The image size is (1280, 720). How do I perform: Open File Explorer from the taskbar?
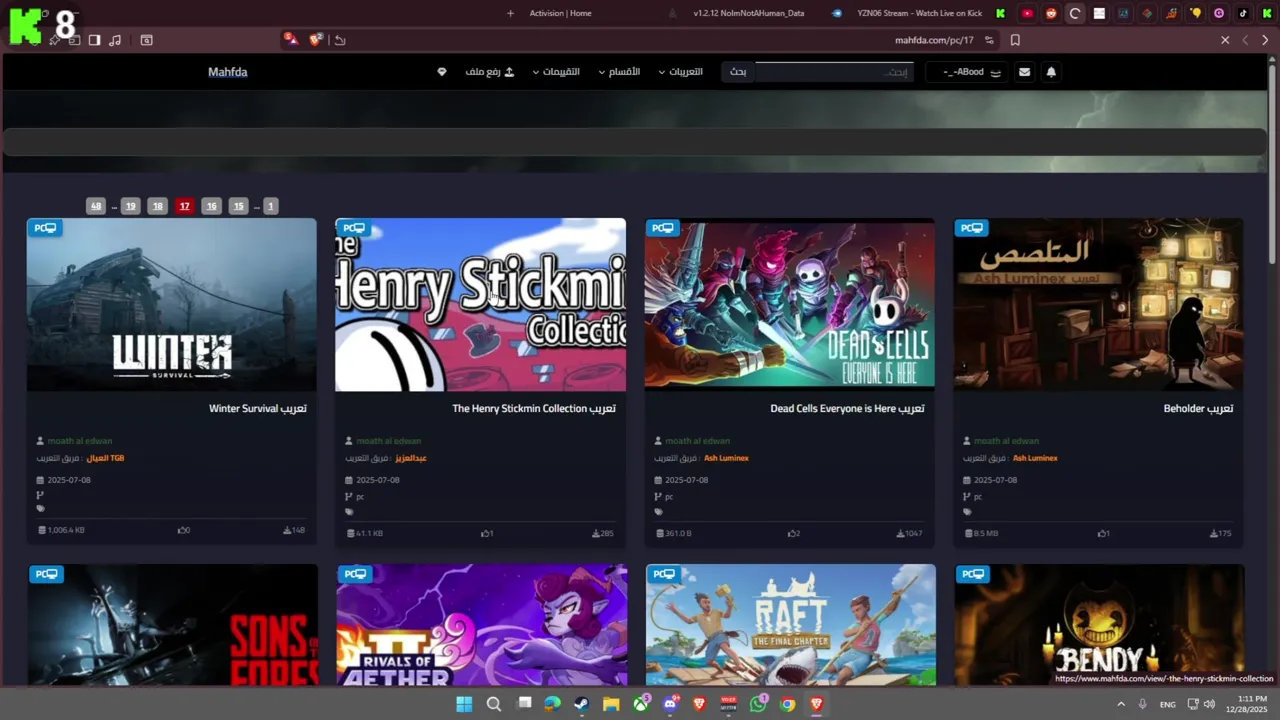click(611, 704)
